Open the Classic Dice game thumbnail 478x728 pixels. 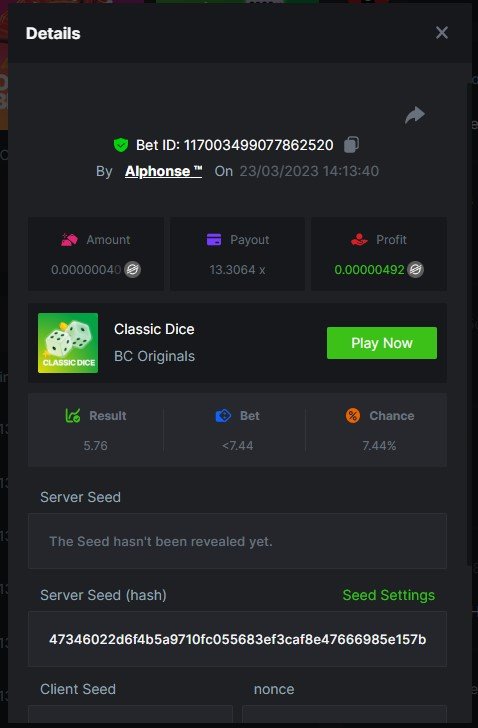point(68,343)
